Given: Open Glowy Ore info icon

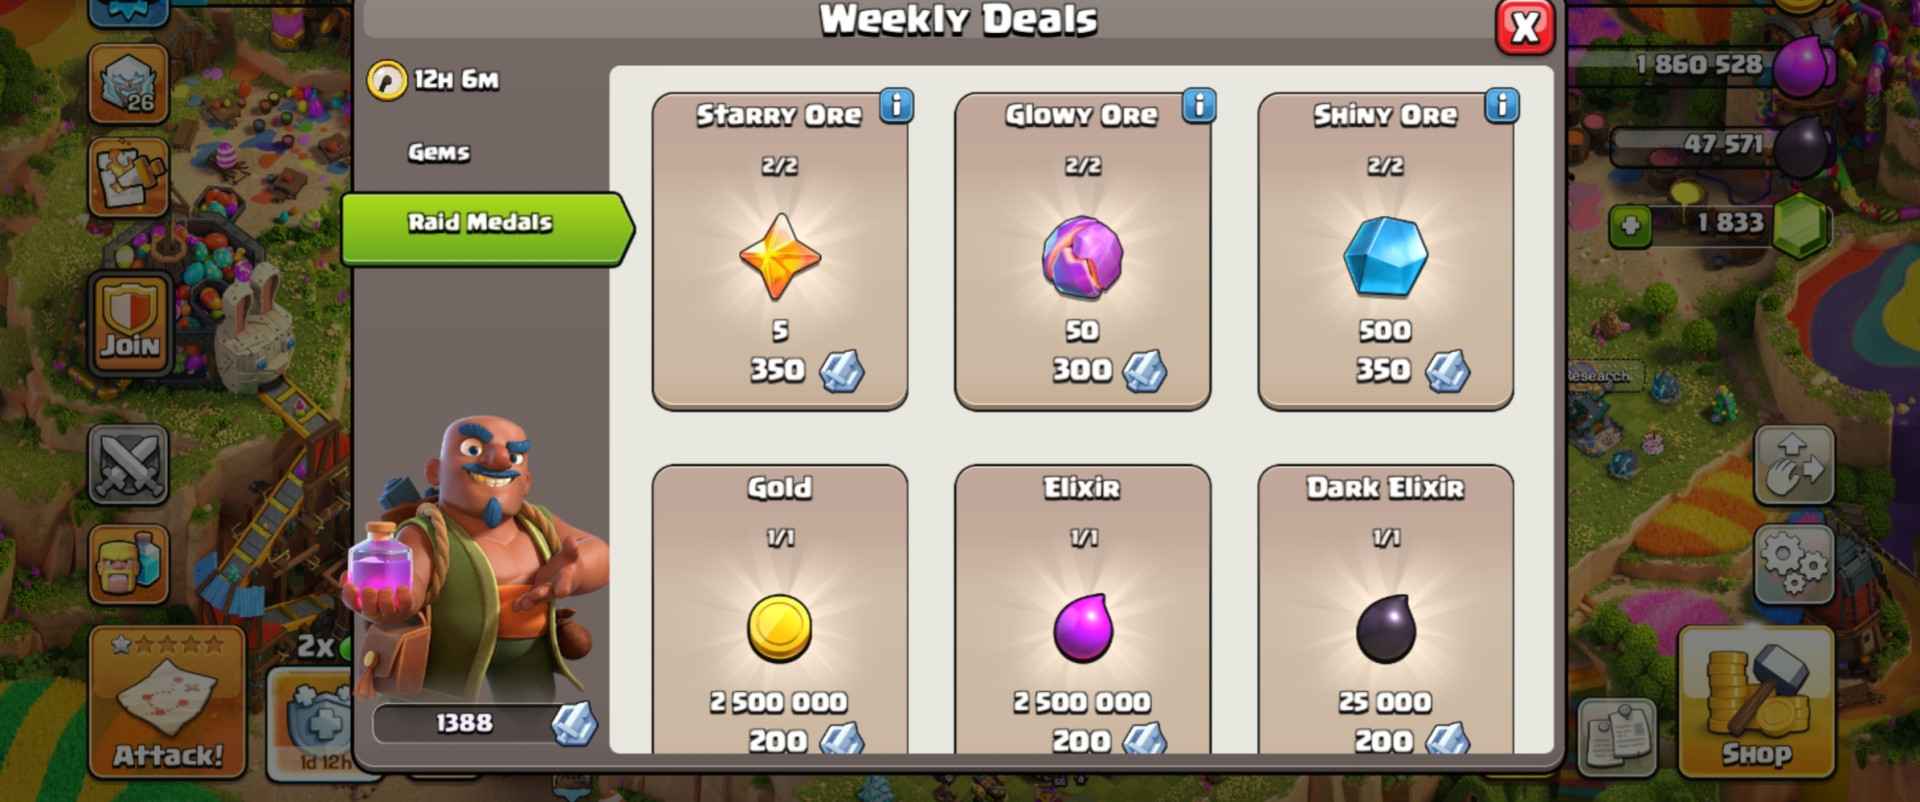Looking at the screenshot, I should (1199, 105).
